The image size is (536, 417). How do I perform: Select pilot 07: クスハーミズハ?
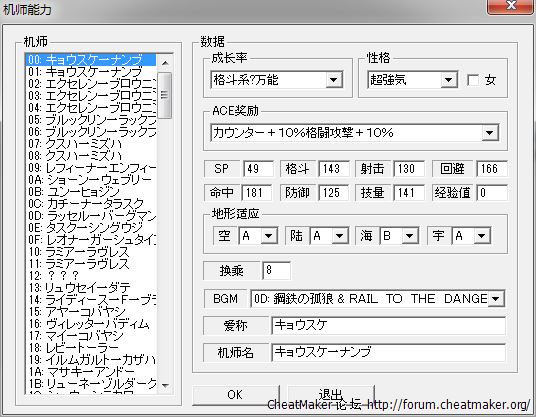(92, 144)
